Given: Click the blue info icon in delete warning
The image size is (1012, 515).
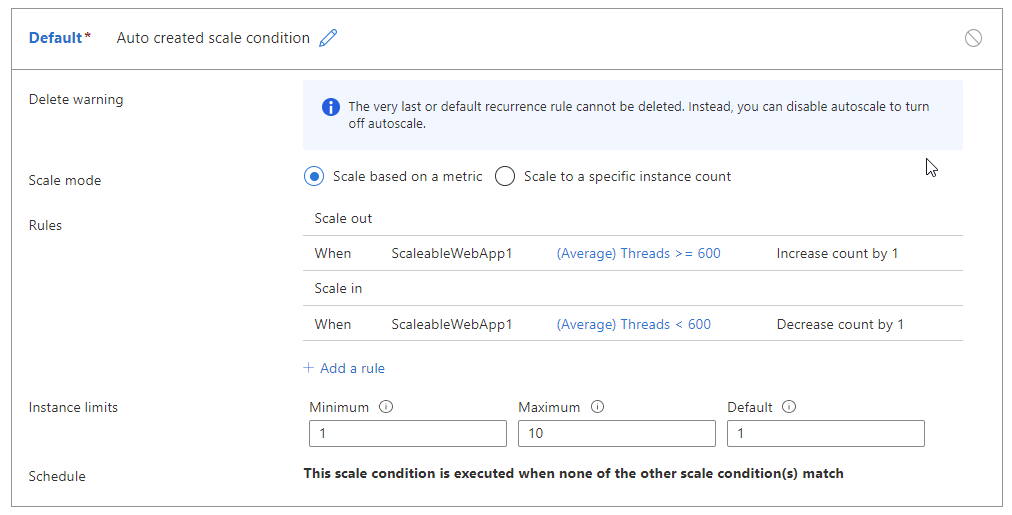Looking at the screenshot, I should (x=331, y=107).
